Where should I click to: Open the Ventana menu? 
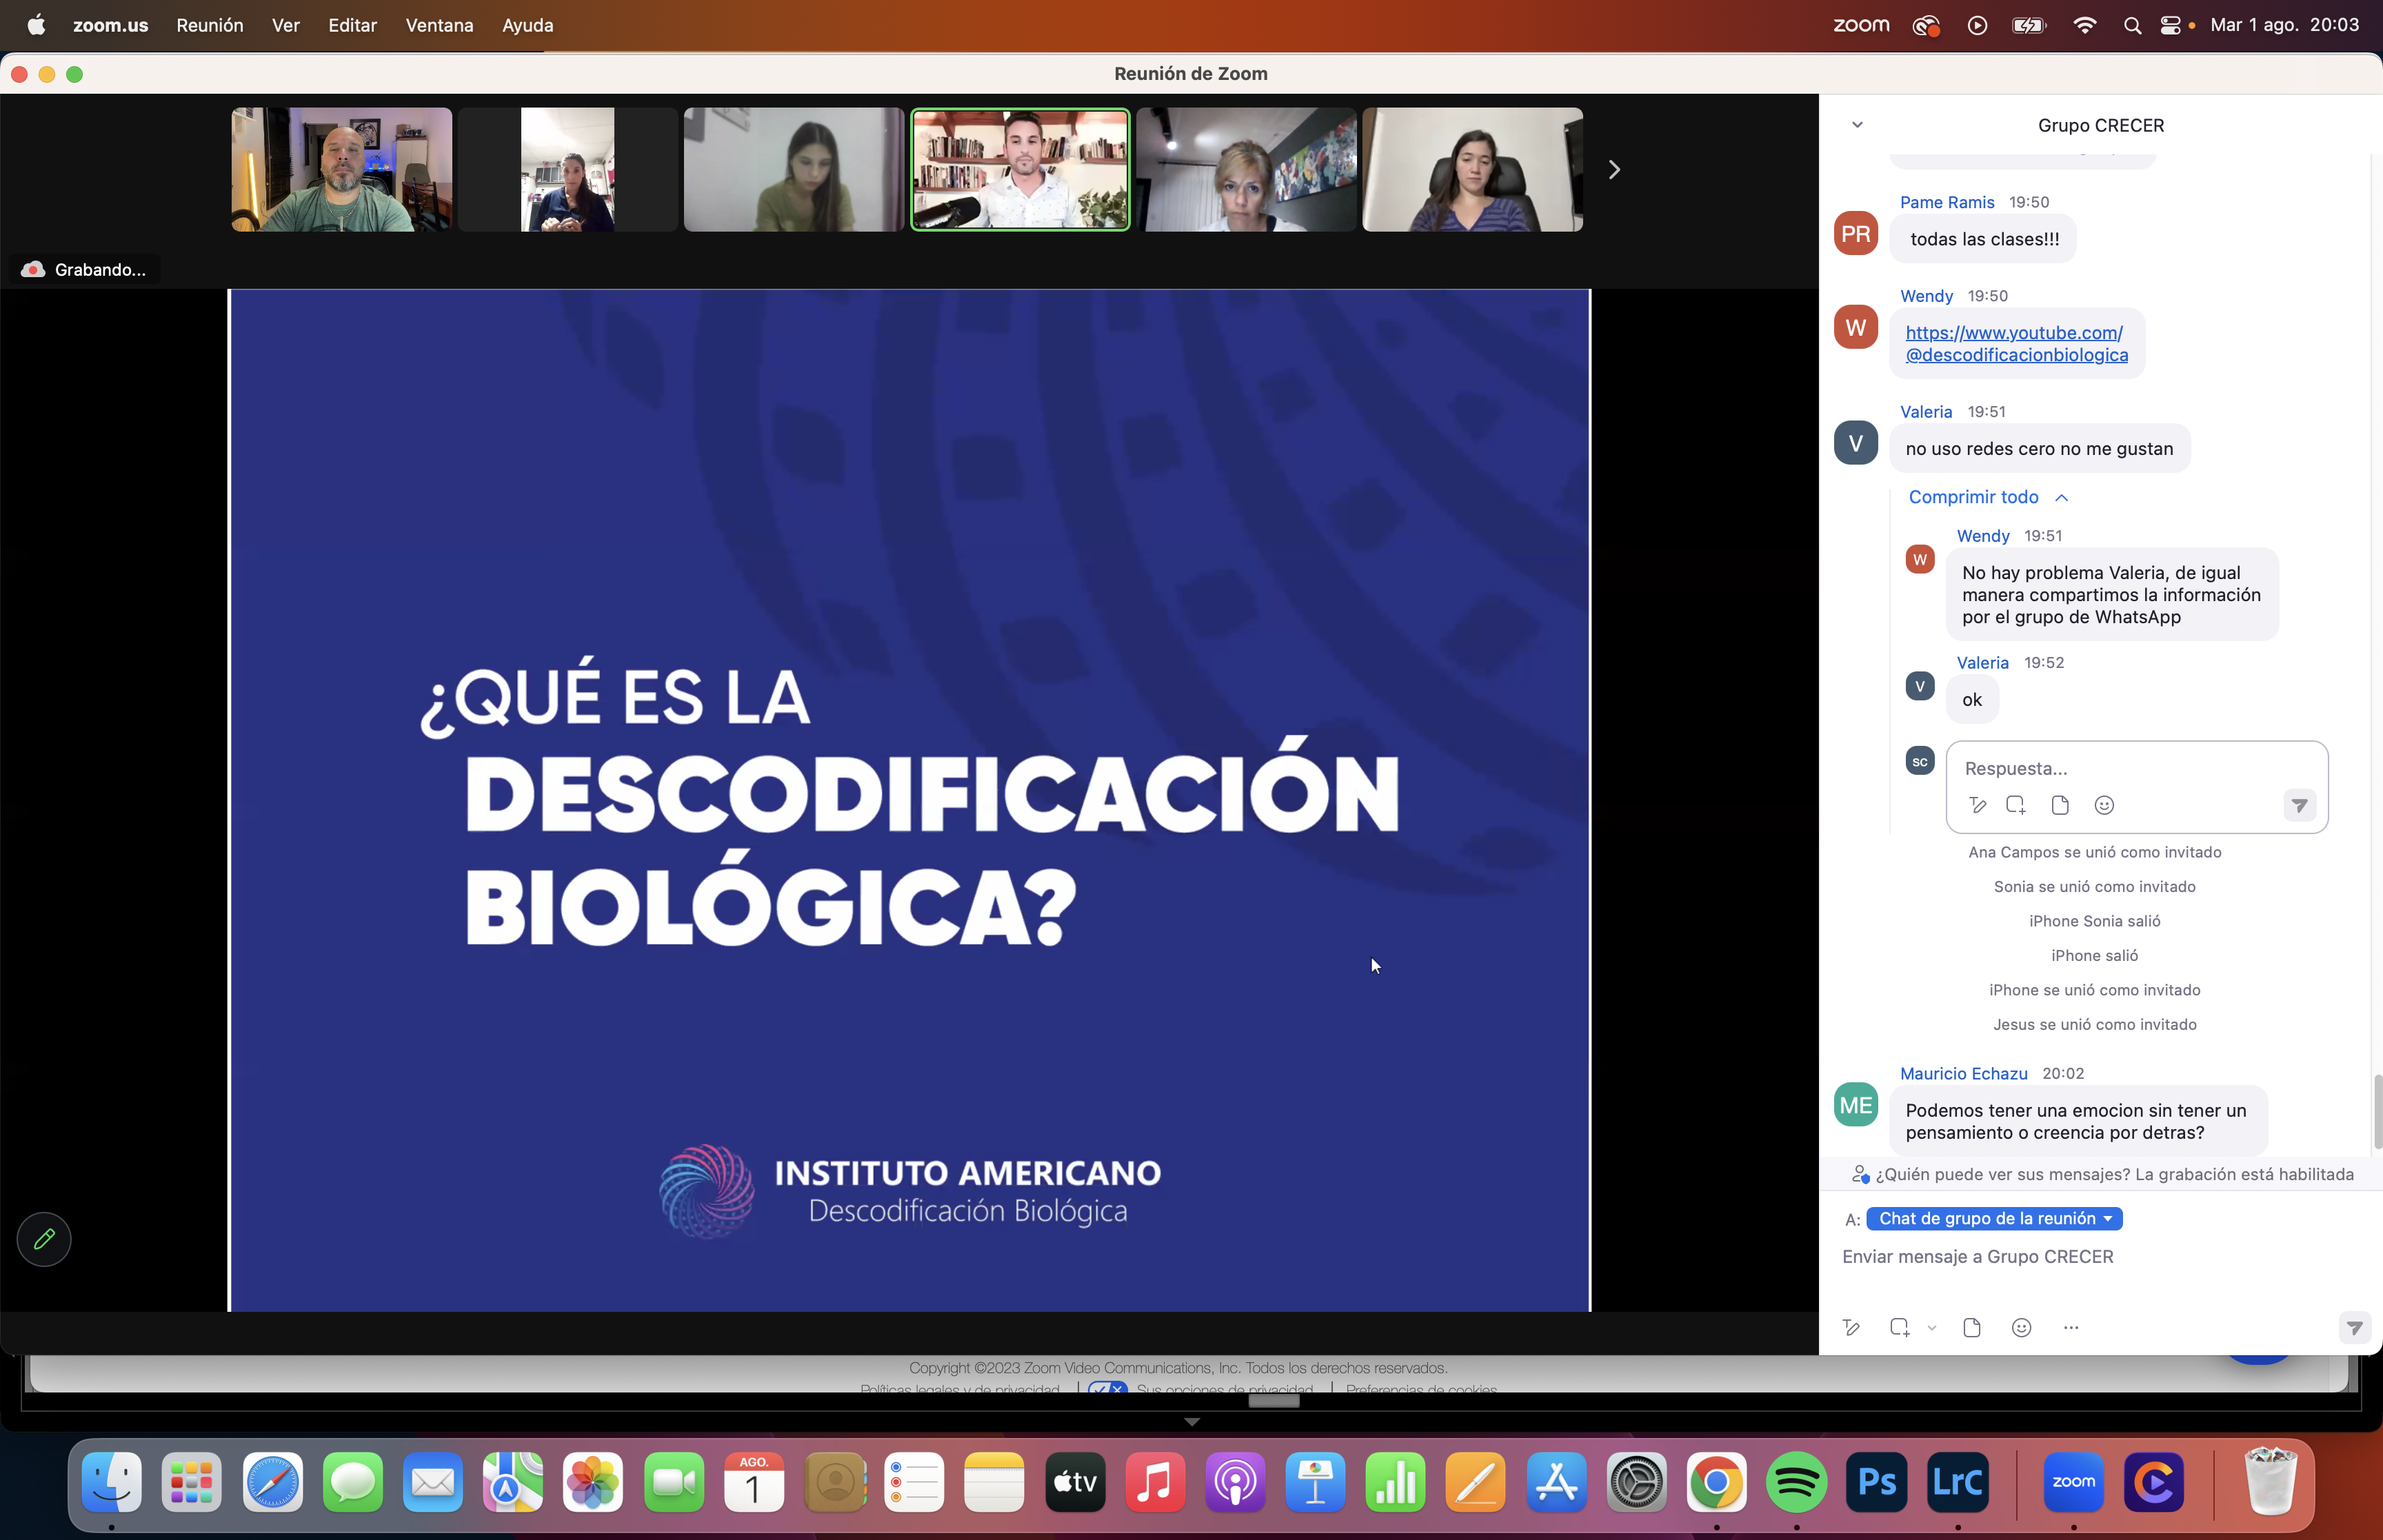point(439,25)
